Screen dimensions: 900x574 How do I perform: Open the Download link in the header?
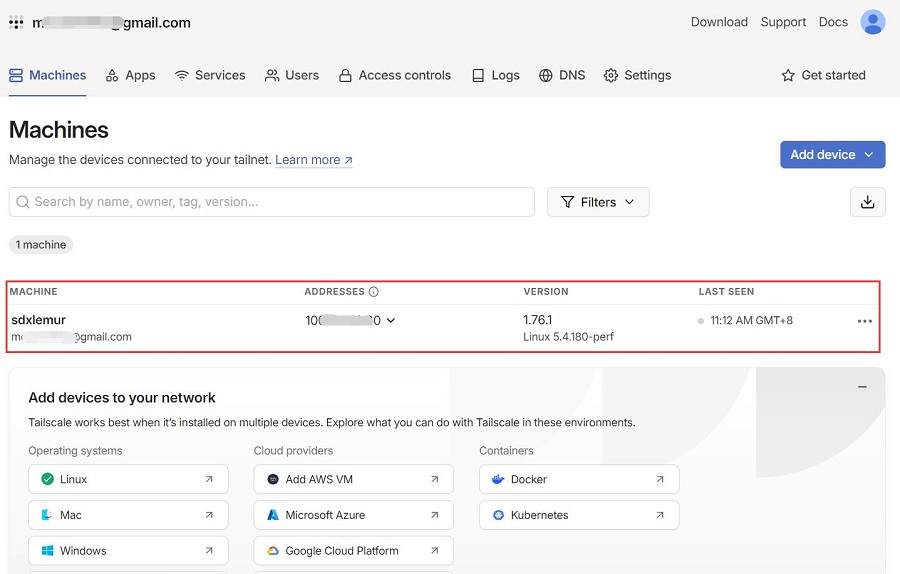719,22
